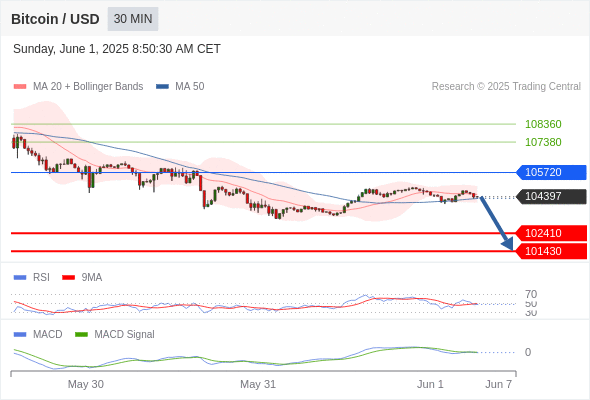This screenshot has width=590, height=400.
Task: Click the red 9MA legend marker
Action: click(x=68, y=278)
